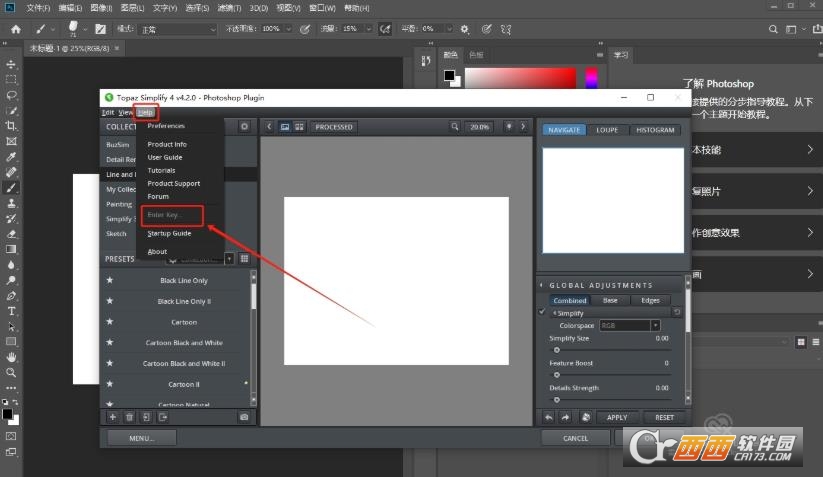Choose Preferences from Help menu
823x477 pixels.
coord(166,126)
